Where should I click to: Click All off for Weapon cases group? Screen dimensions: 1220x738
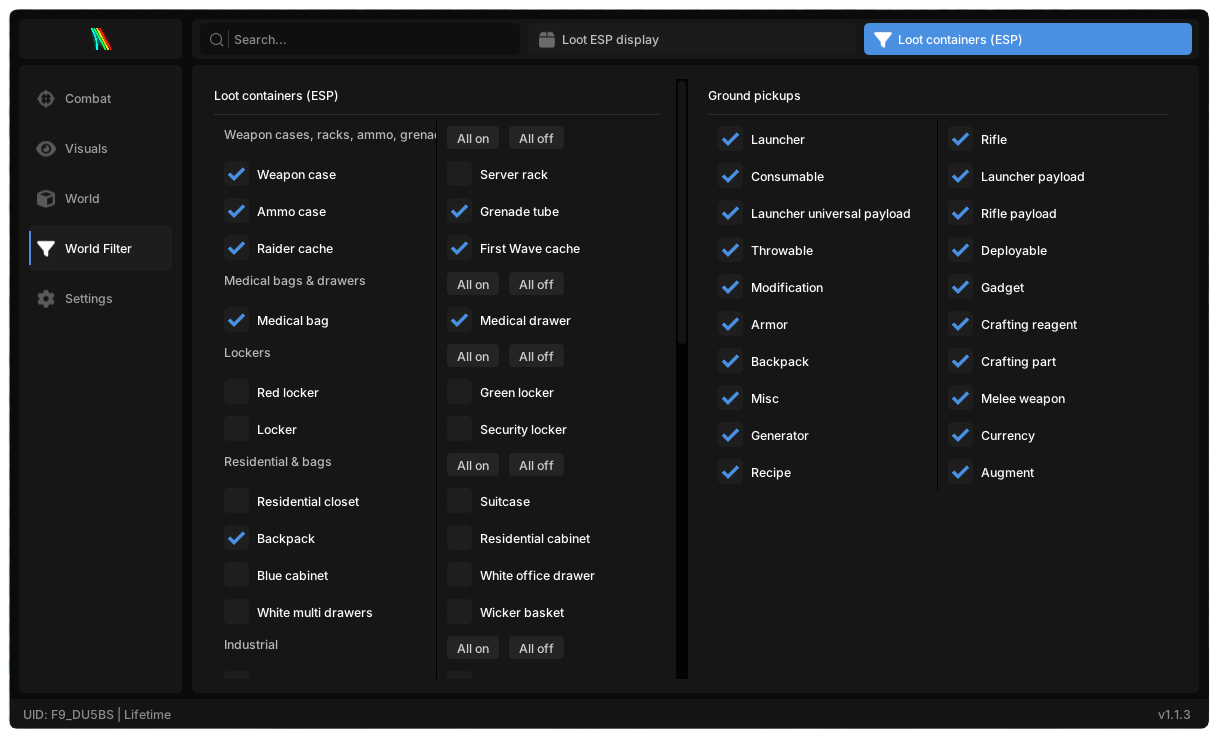pyautogui.click(x=536, y=138)
